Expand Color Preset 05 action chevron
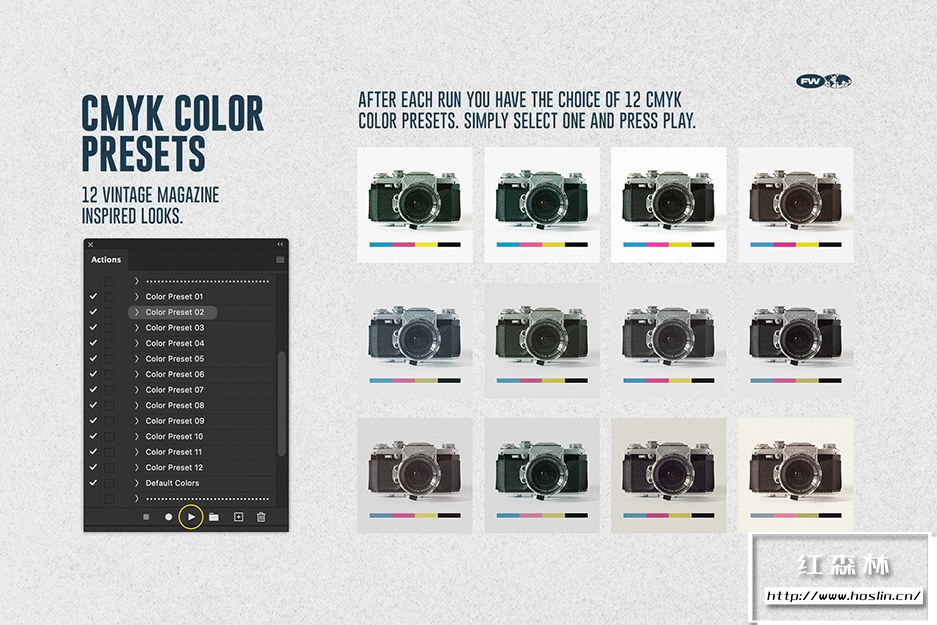Image resolution: width=937 pixels, height=625 pixels. pos(137,359)
